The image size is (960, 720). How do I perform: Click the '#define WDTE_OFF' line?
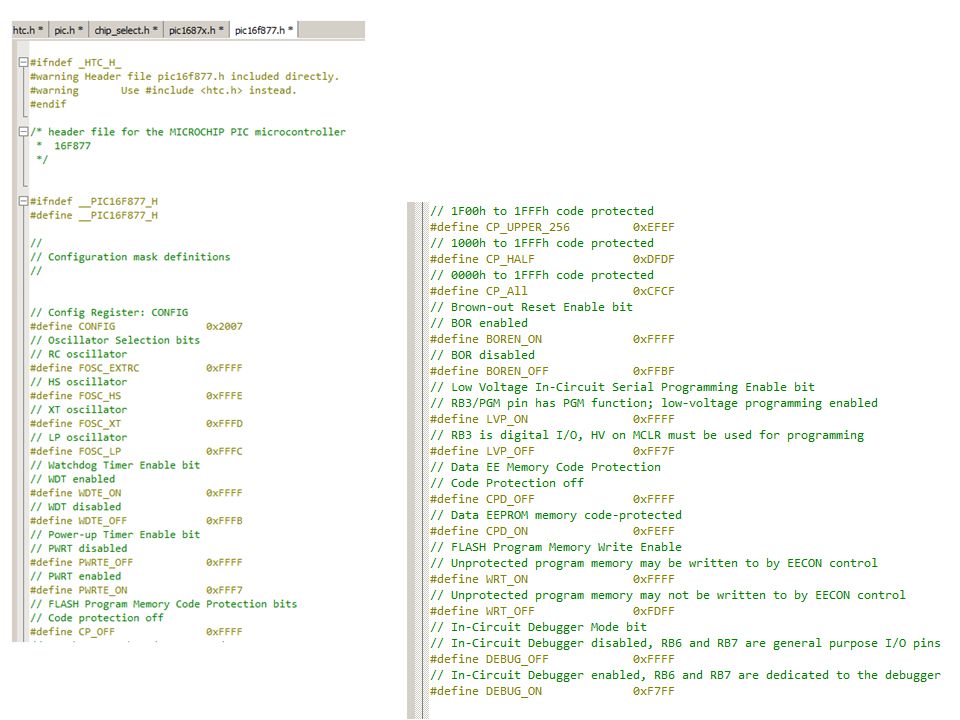[136, 521]
